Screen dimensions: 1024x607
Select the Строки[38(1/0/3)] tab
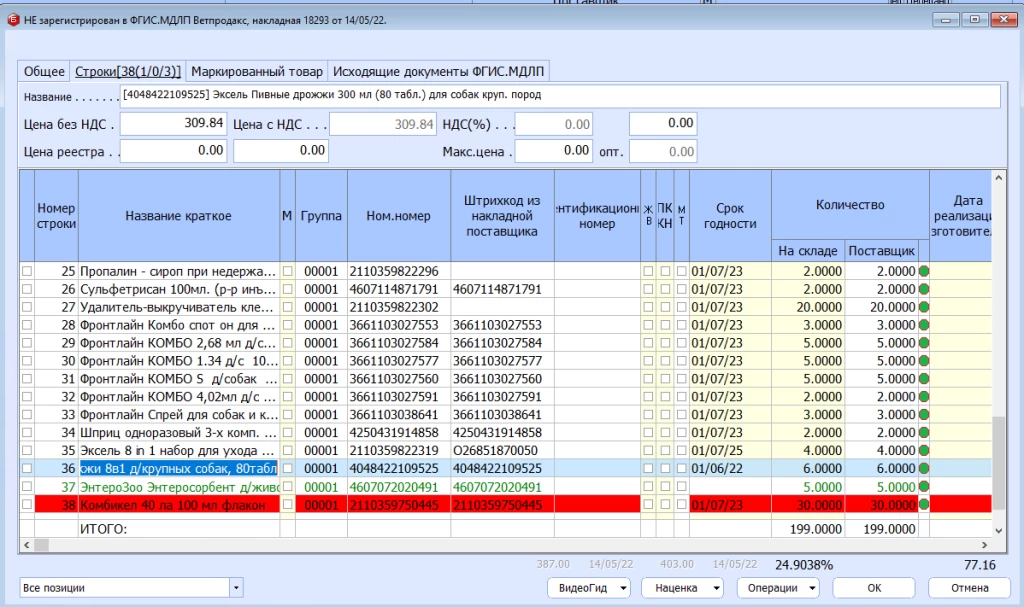[x=128, y=71]
